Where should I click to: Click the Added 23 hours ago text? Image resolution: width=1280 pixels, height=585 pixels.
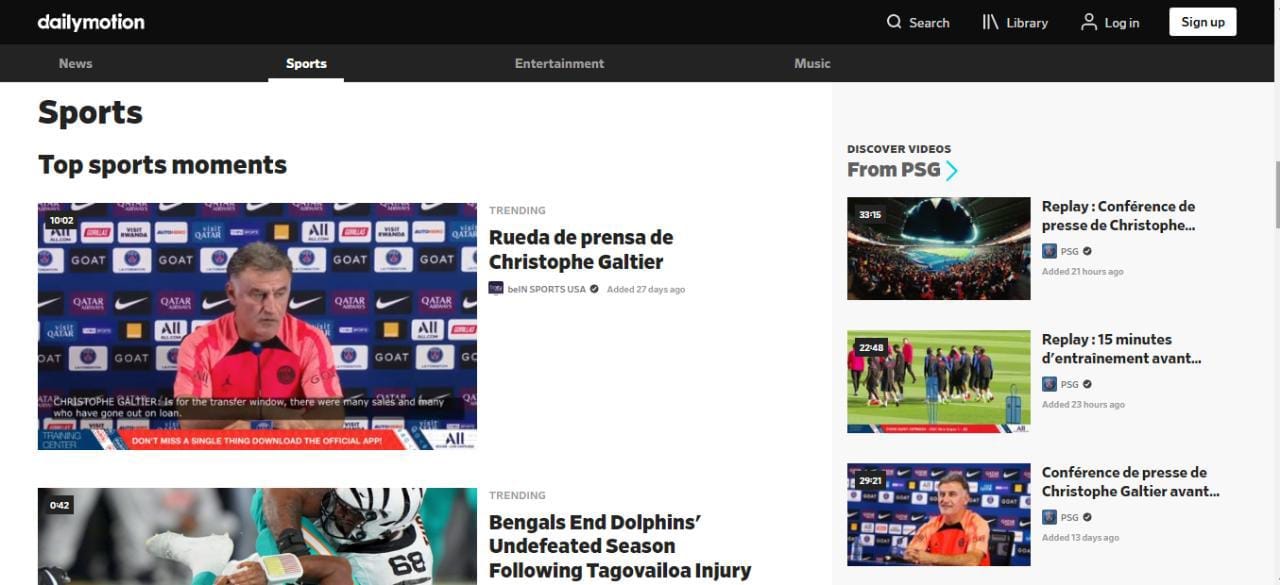1083,405
